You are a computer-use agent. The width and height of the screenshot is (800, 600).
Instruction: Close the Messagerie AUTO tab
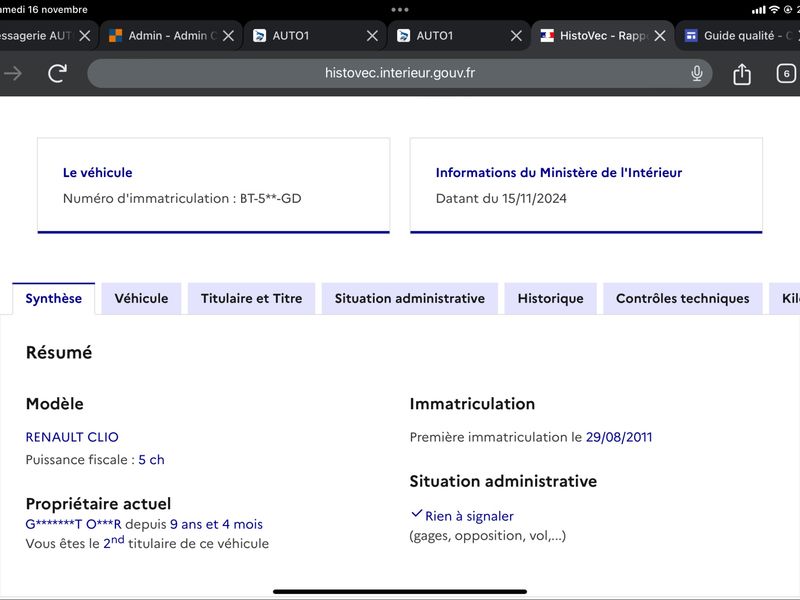pos(85,36)
